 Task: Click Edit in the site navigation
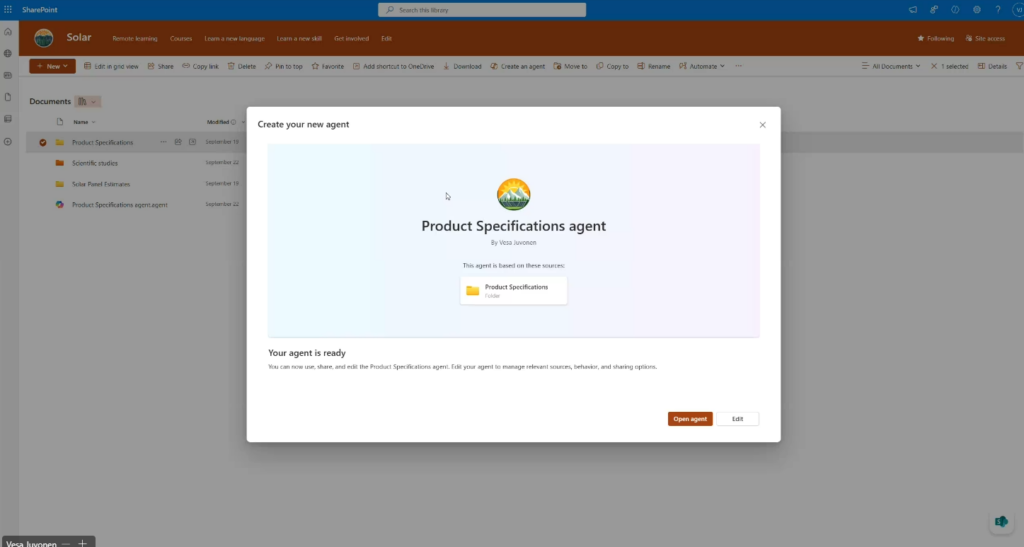tap(387, 39)
